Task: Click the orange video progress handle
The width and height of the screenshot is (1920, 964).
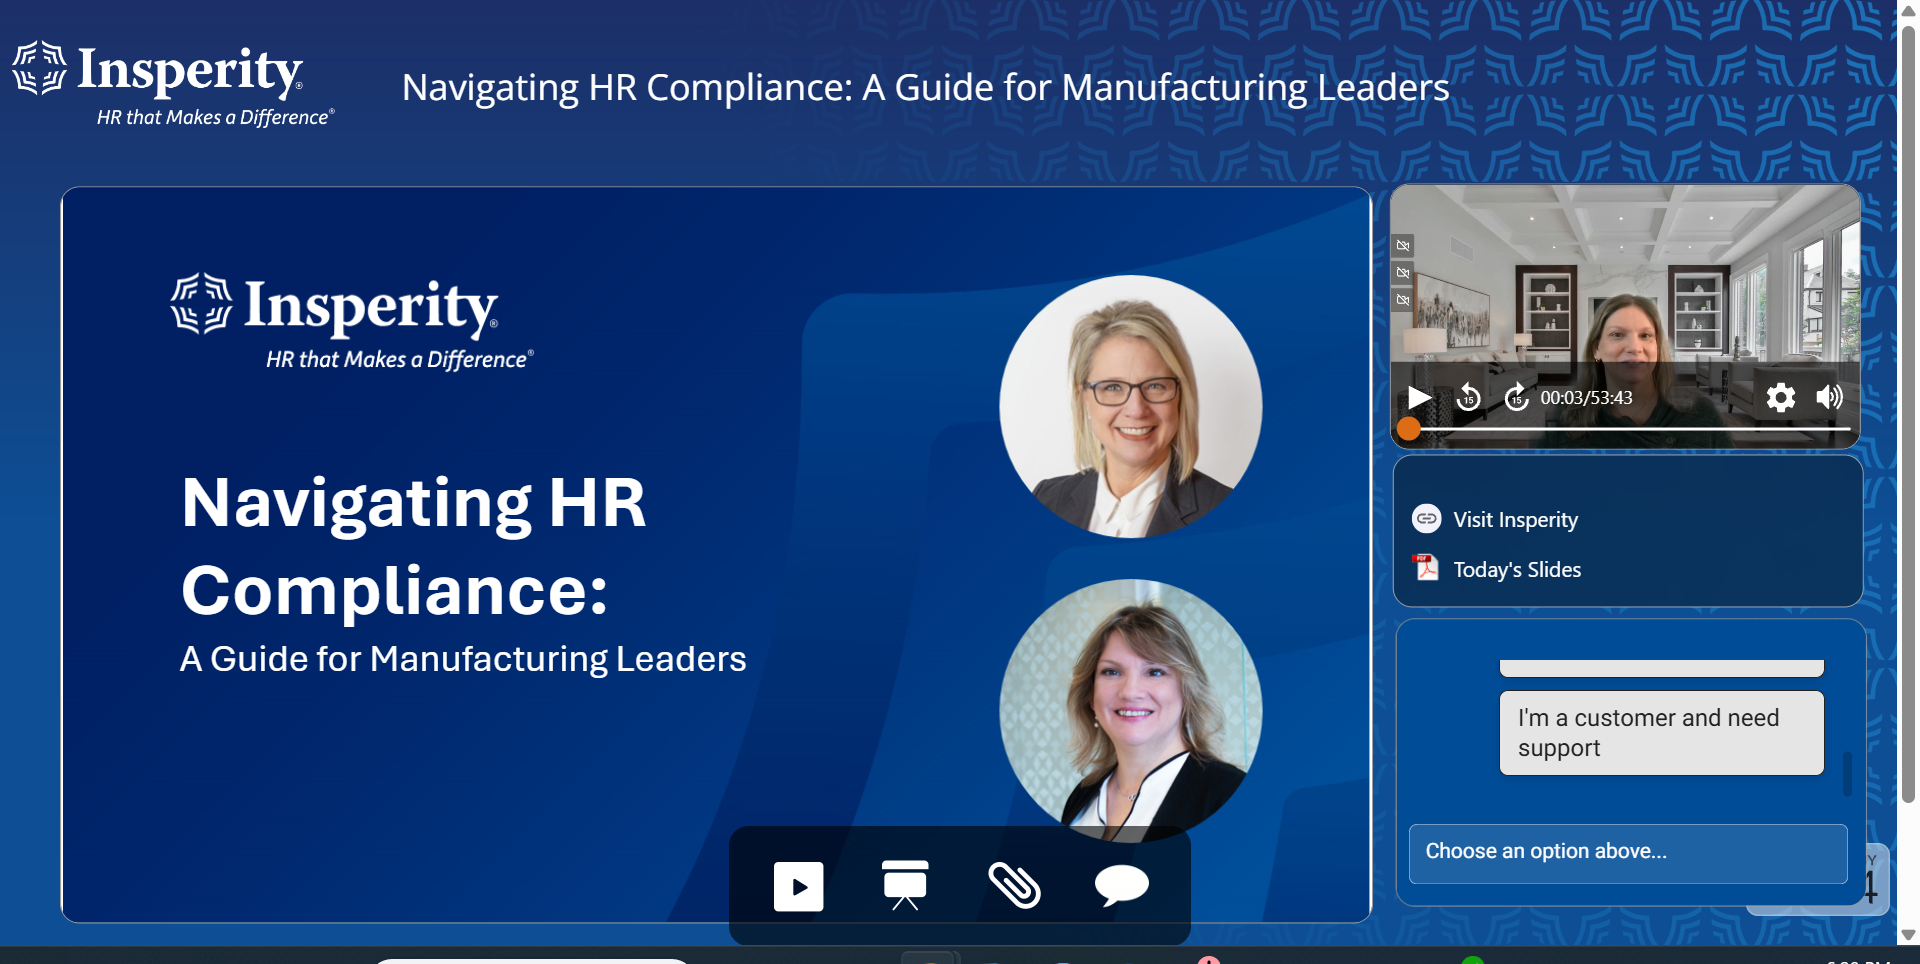Action: (x=1408, y=429)
